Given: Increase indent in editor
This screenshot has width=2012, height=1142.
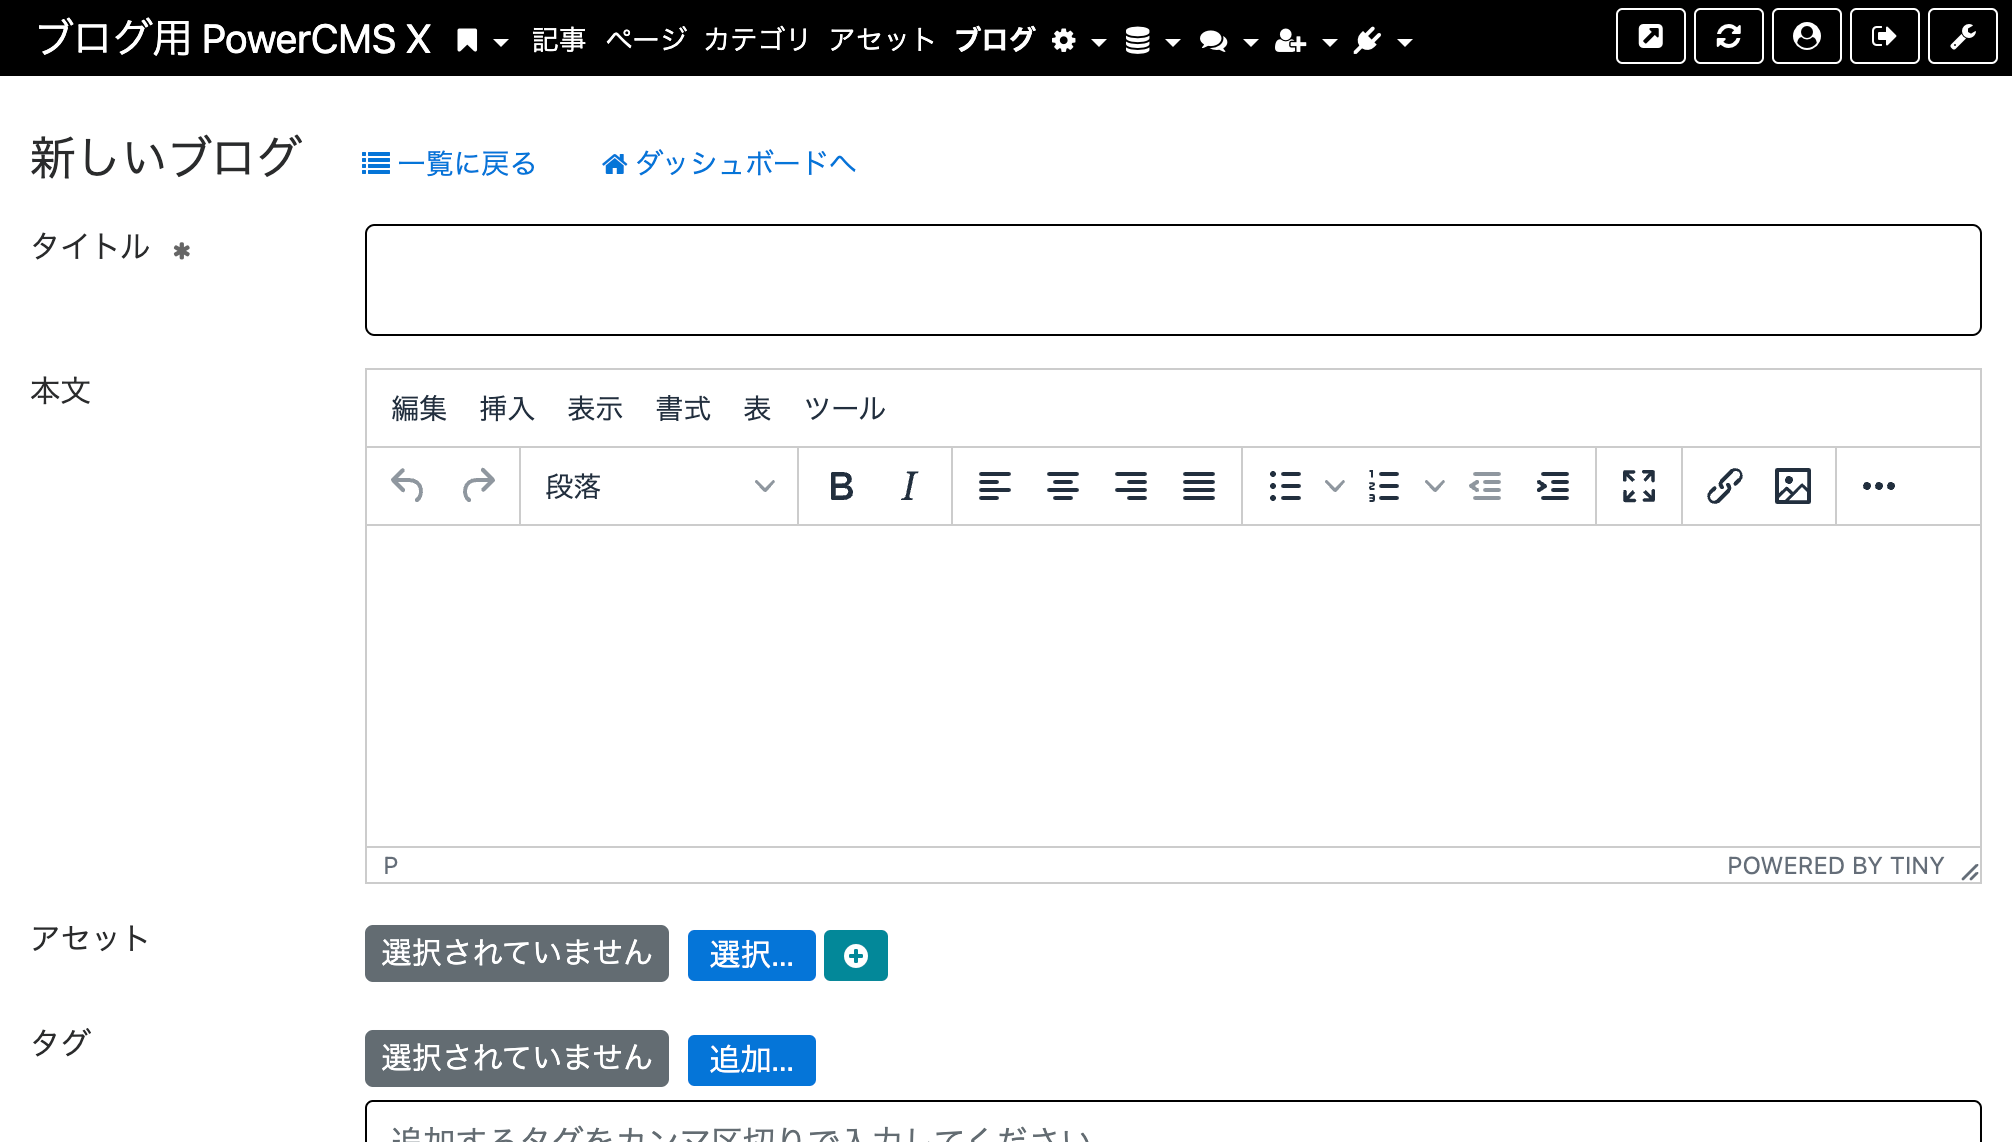Looking at the screenshot, I should click(1553, 486).
